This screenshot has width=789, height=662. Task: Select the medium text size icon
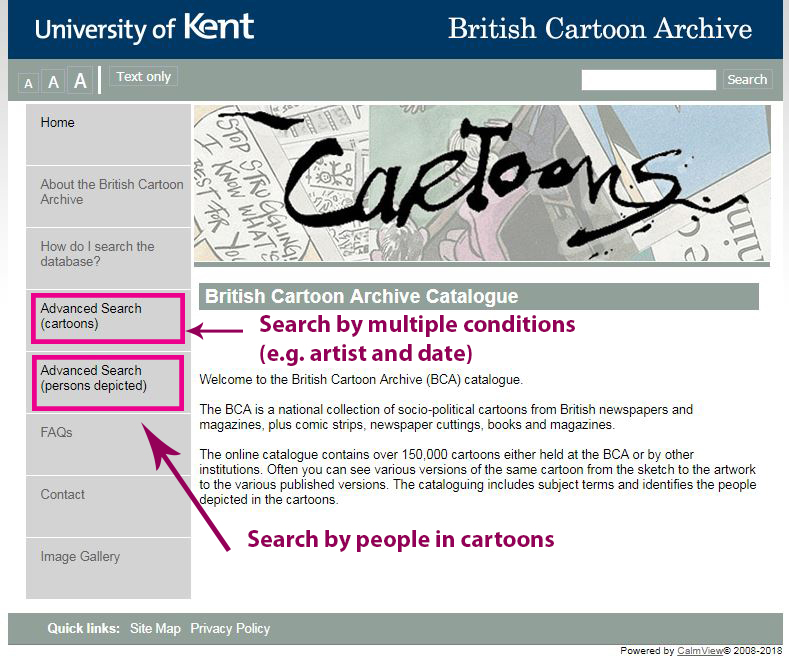(54, 82)
